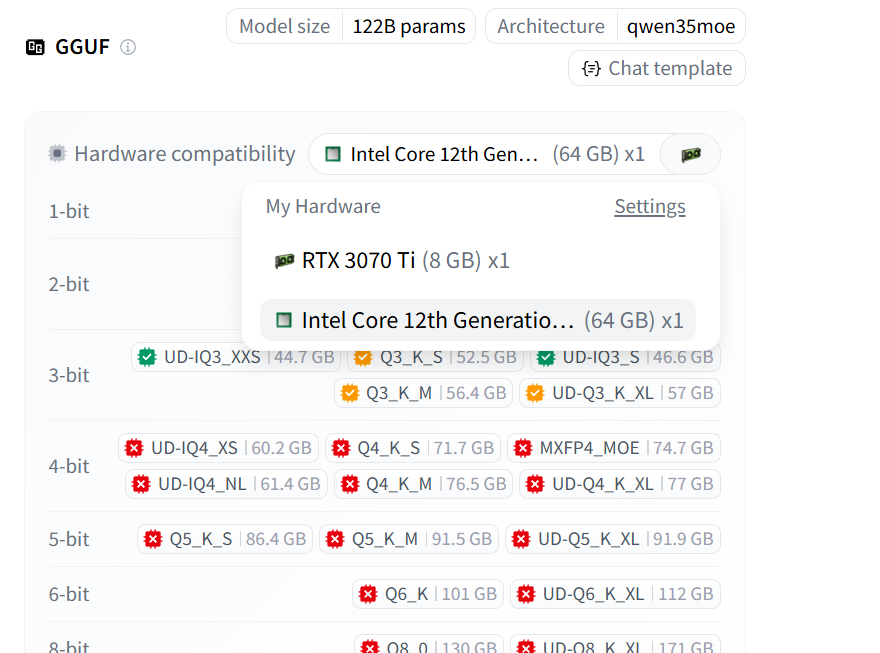
Task: Select the UD-IQ3_S 46.6 GB quantization
Action: (x=625, y=357)
